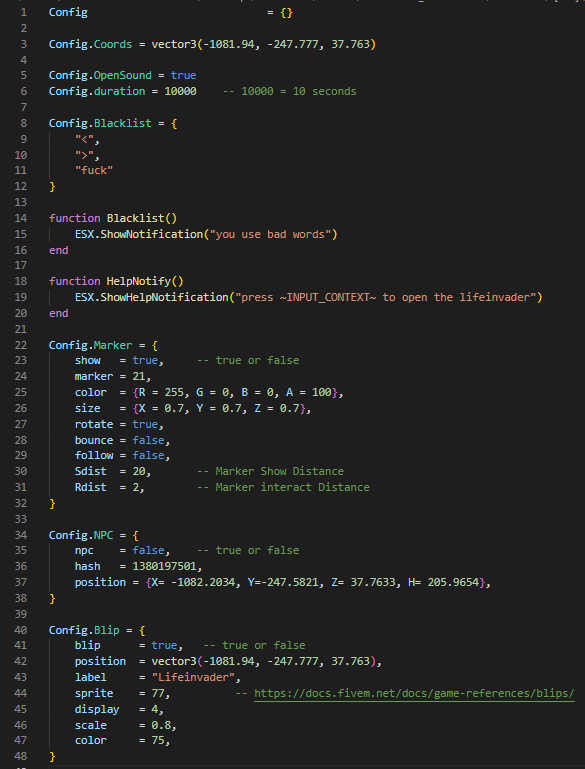Click line number 22 in the gutter

pos(21,345)
